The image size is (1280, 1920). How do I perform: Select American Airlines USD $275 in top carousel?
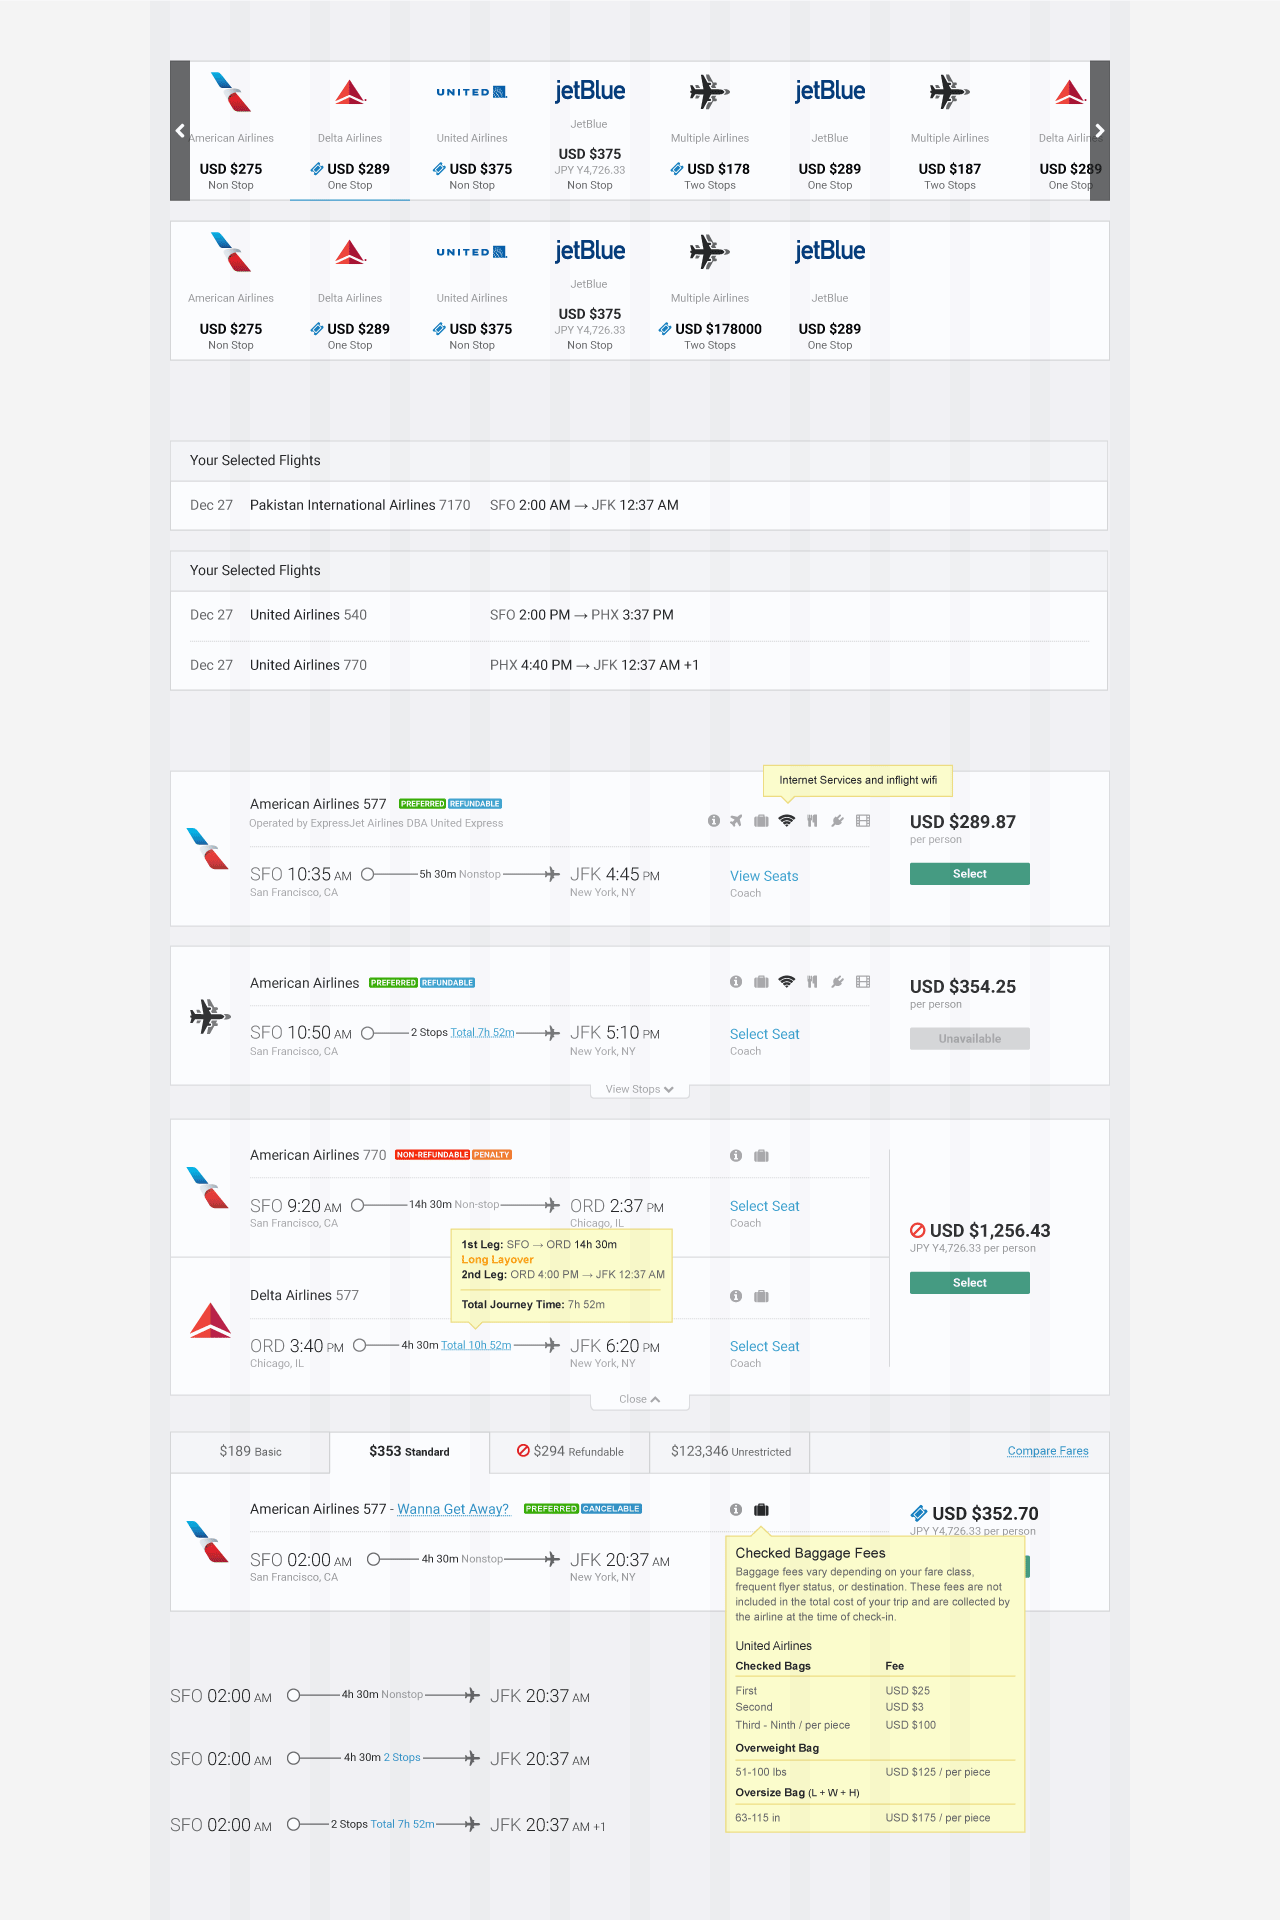coord(231,131)
